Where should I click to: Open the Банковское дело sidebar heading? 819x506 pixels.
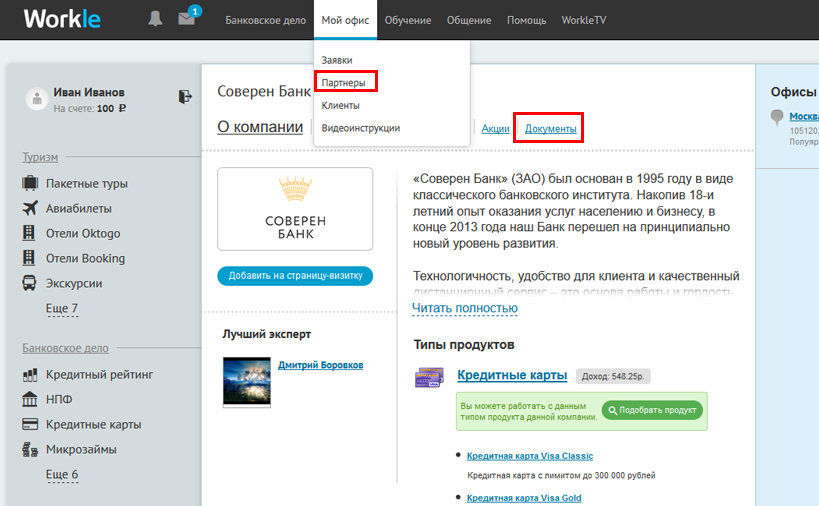click(x=65, y=348)
